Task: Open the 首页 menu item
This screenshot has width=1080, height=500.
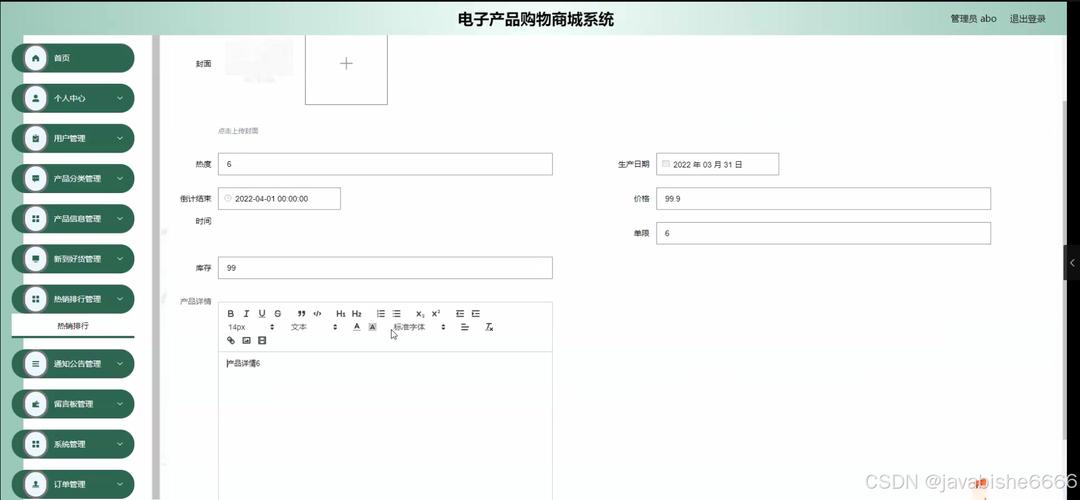Action: pyautogui.click(x=73, y=58)
